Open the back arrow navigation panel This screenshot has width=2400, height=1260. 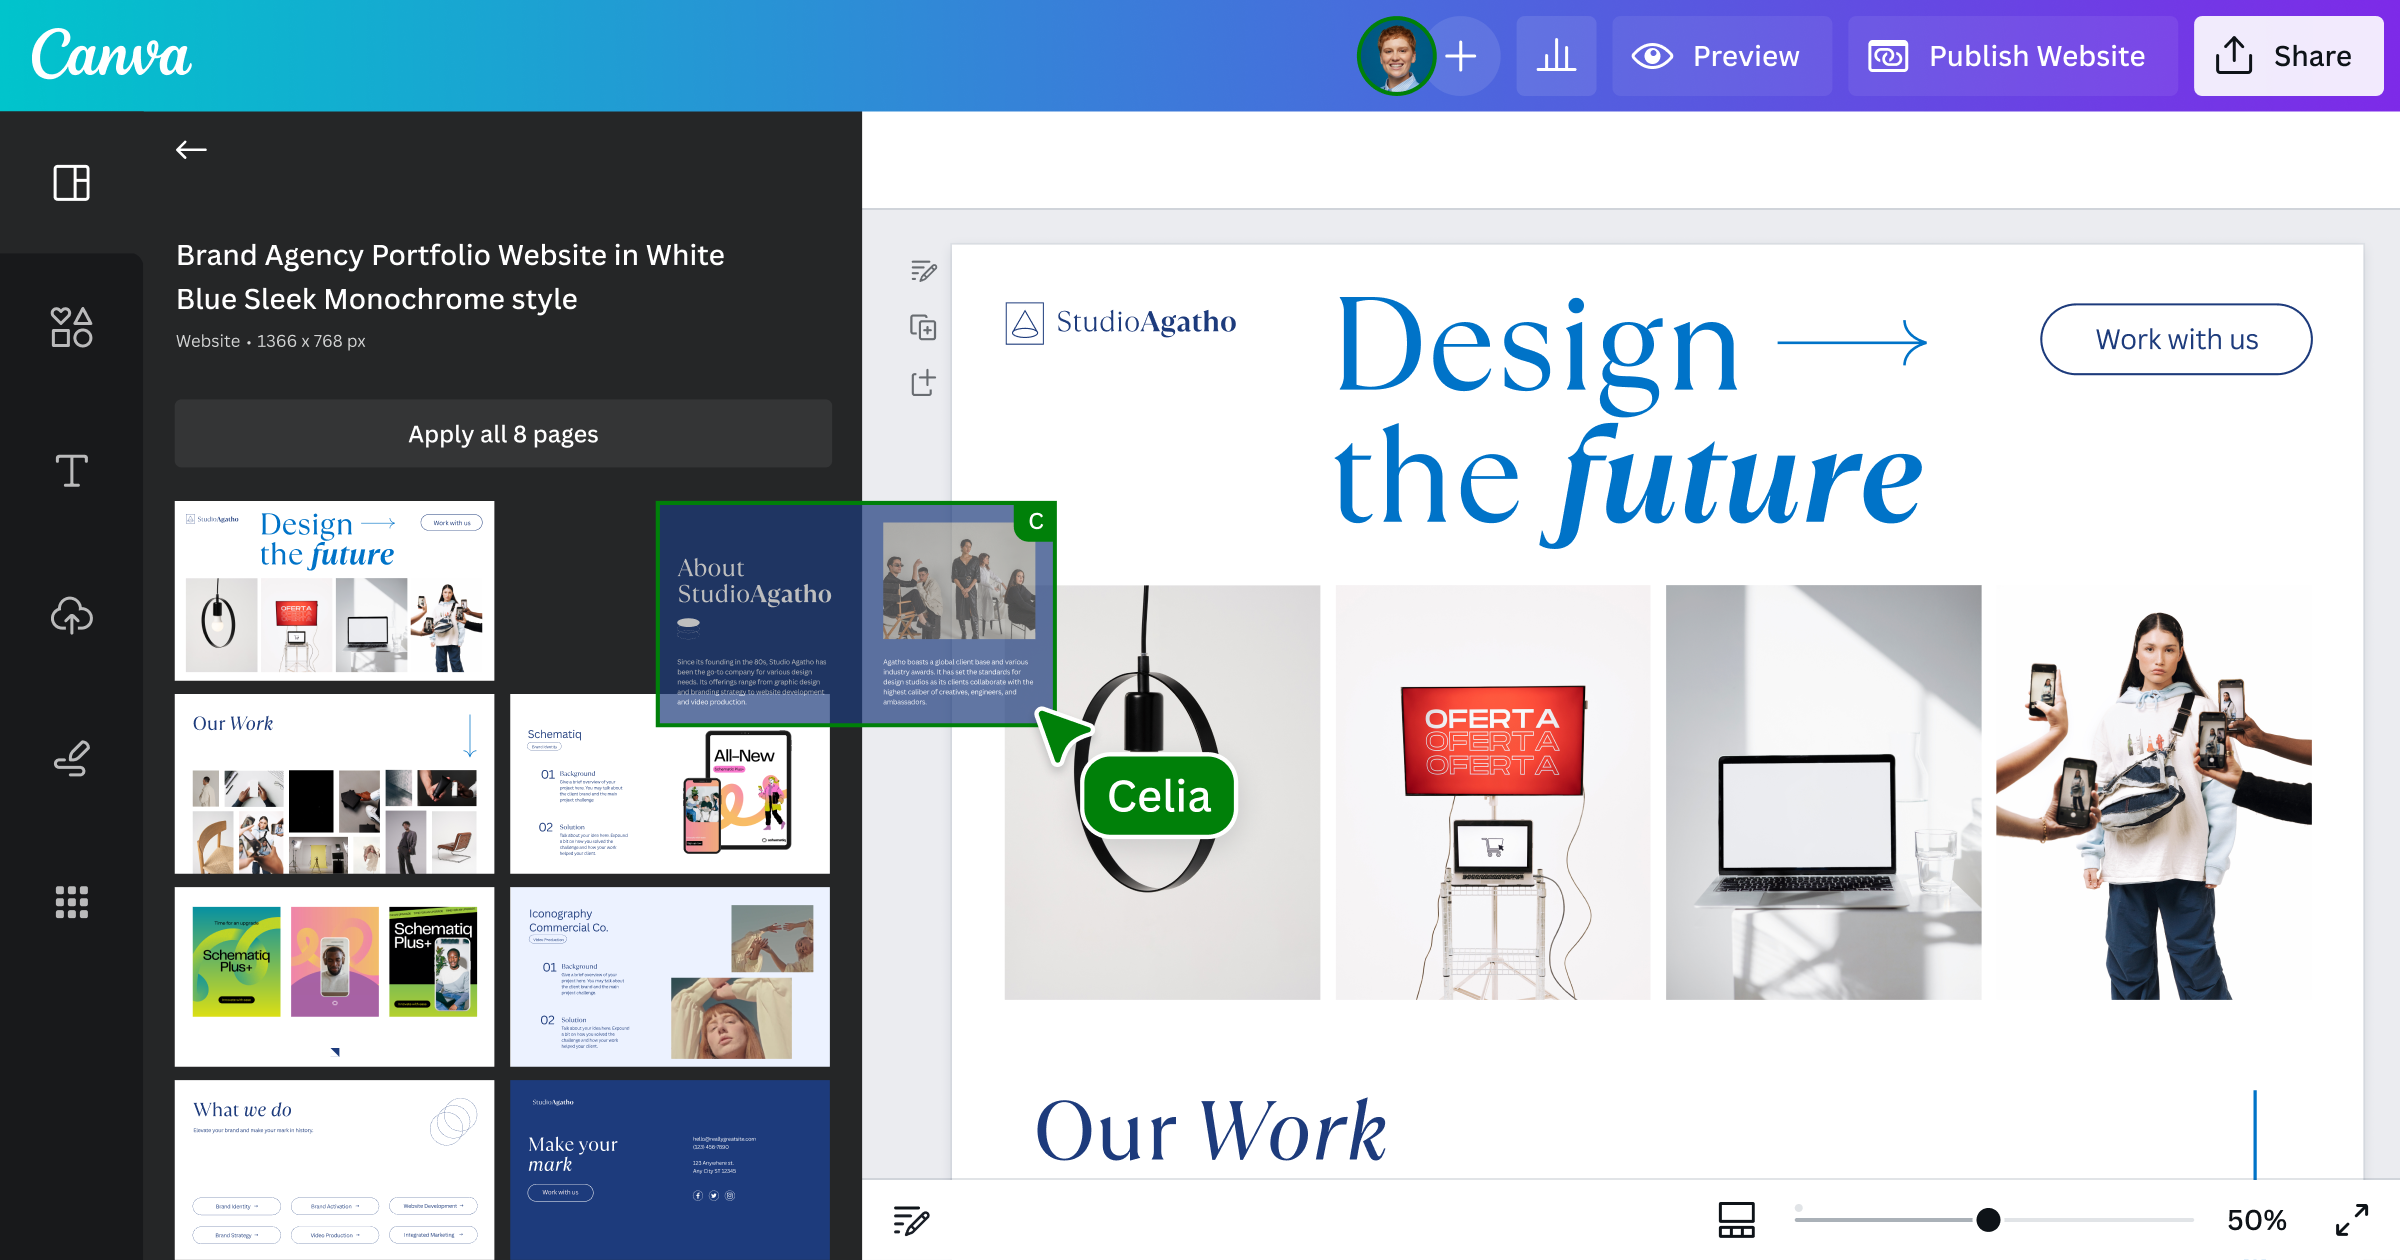pos(190,149)
